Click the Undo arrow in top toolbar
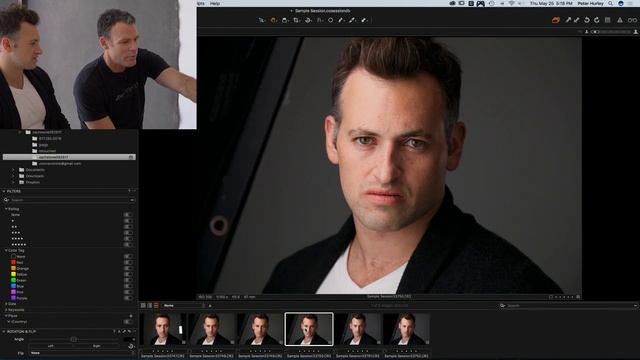This screenshot has width=640, height=360. tap(587, 20)
